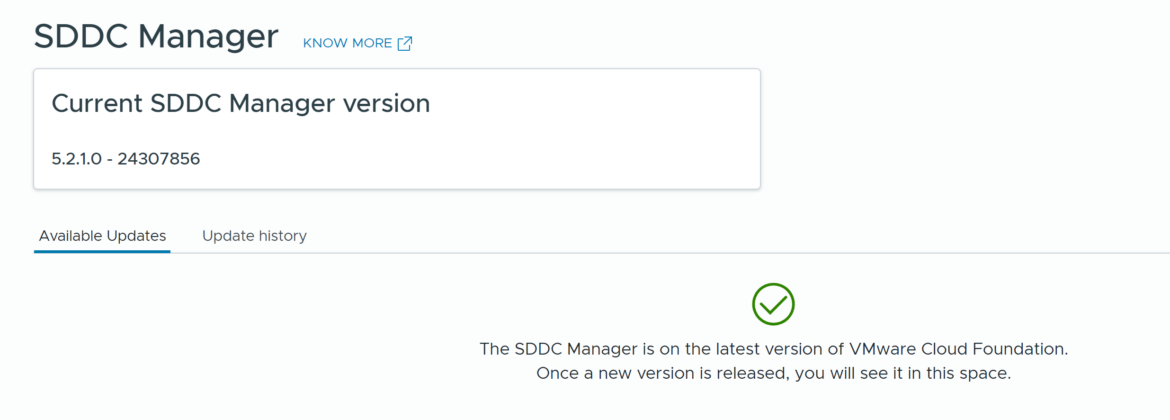The width and height of the screenshot is (1170, 420).
Task: Switch to the Update history tab
Action: tap(254, 236)
